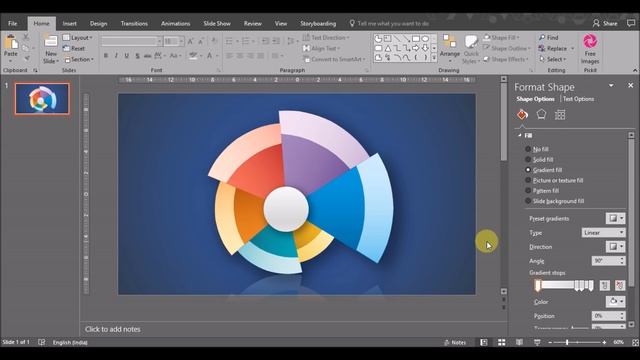Screen dimensions: 640x360
Task: Click the zoom slider in status bar
Action: (x=577, y=342)
